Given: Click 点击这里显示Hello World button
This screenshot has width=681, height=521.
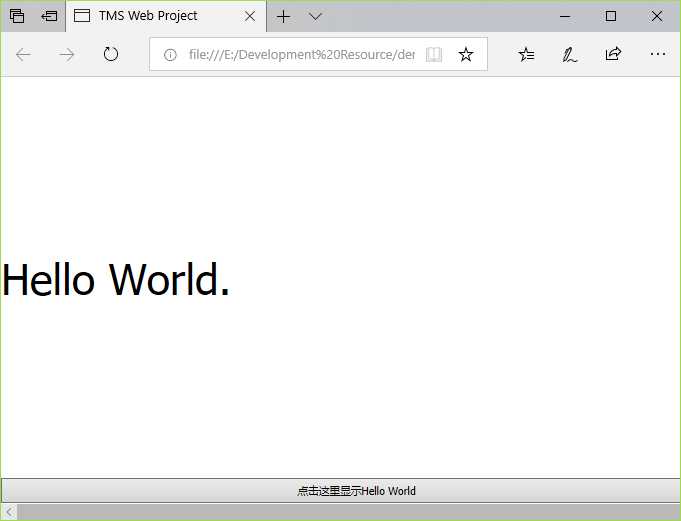Looking at the screenshot, I should point(340,491).
